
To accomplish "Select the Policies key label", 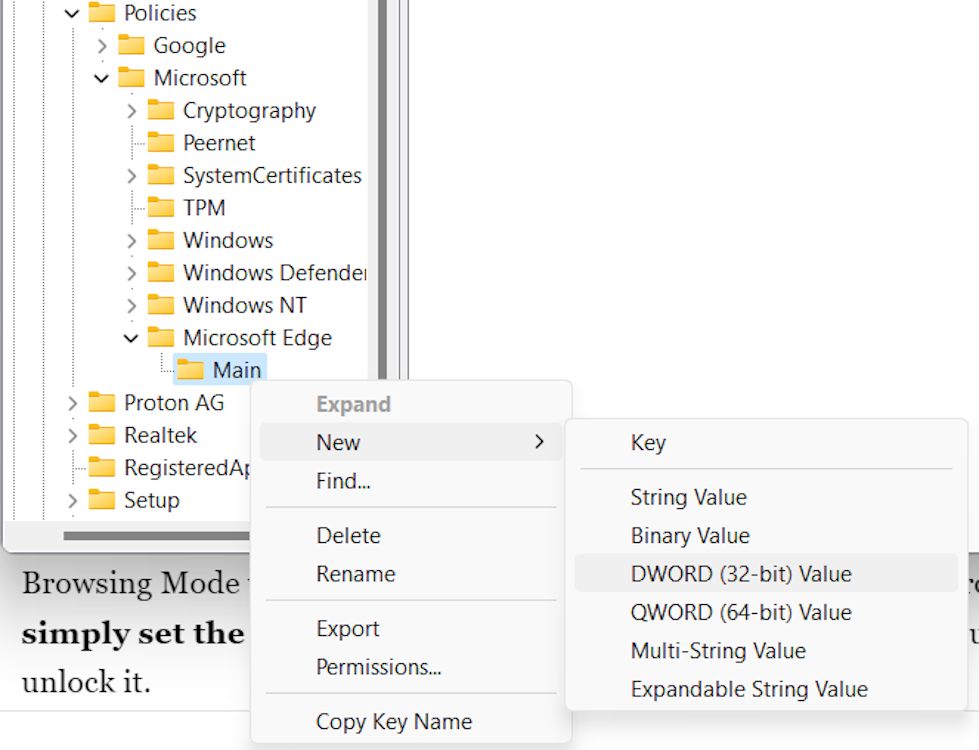I will coord(160,13).
